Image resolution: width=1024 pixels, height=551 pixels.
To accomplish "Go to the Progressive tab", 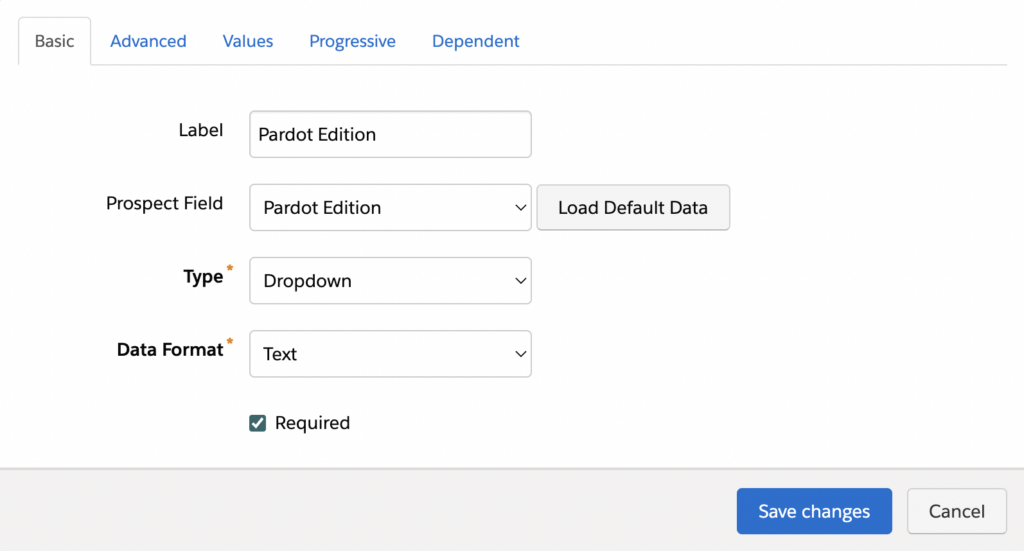I will coord(352,41).
